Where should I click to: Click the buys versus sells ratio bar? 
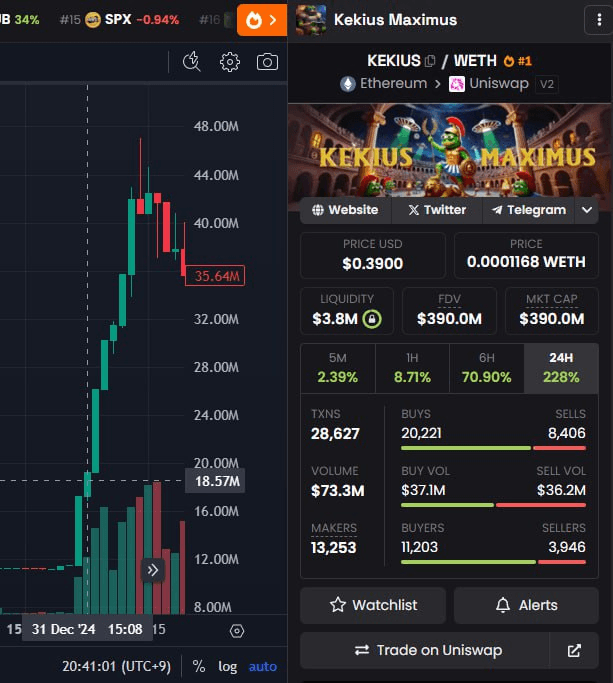point(493,448)
